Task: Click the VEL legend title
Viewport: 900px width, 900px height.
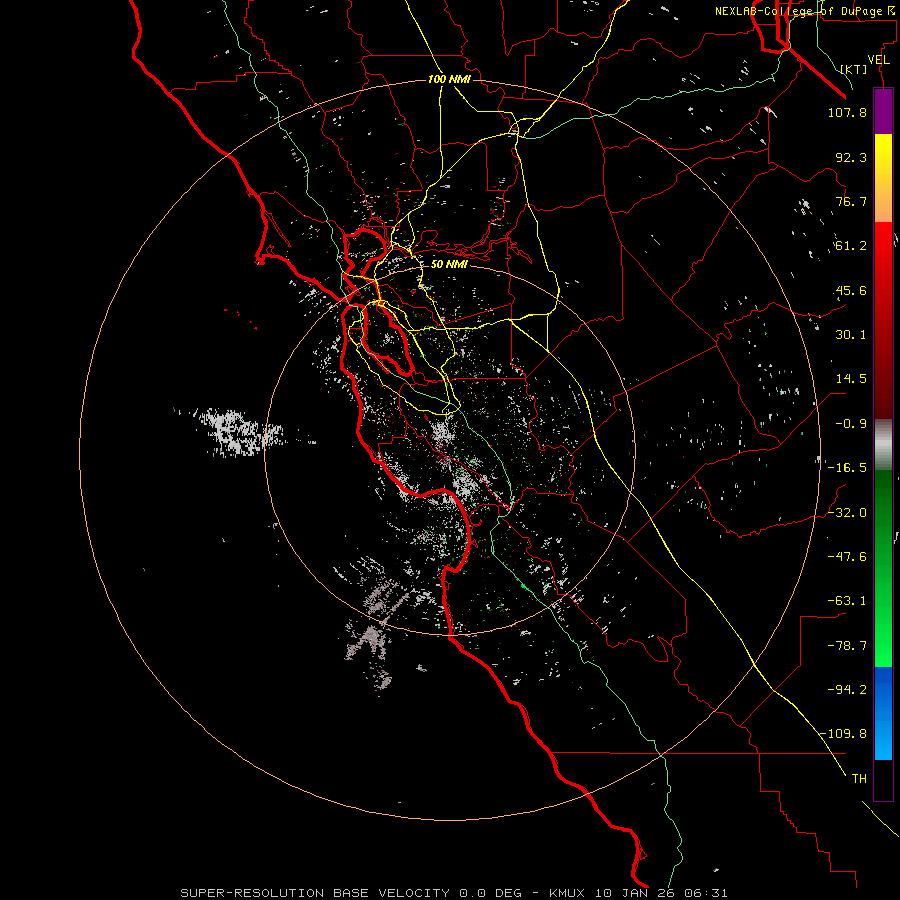Action: point(878,60)
